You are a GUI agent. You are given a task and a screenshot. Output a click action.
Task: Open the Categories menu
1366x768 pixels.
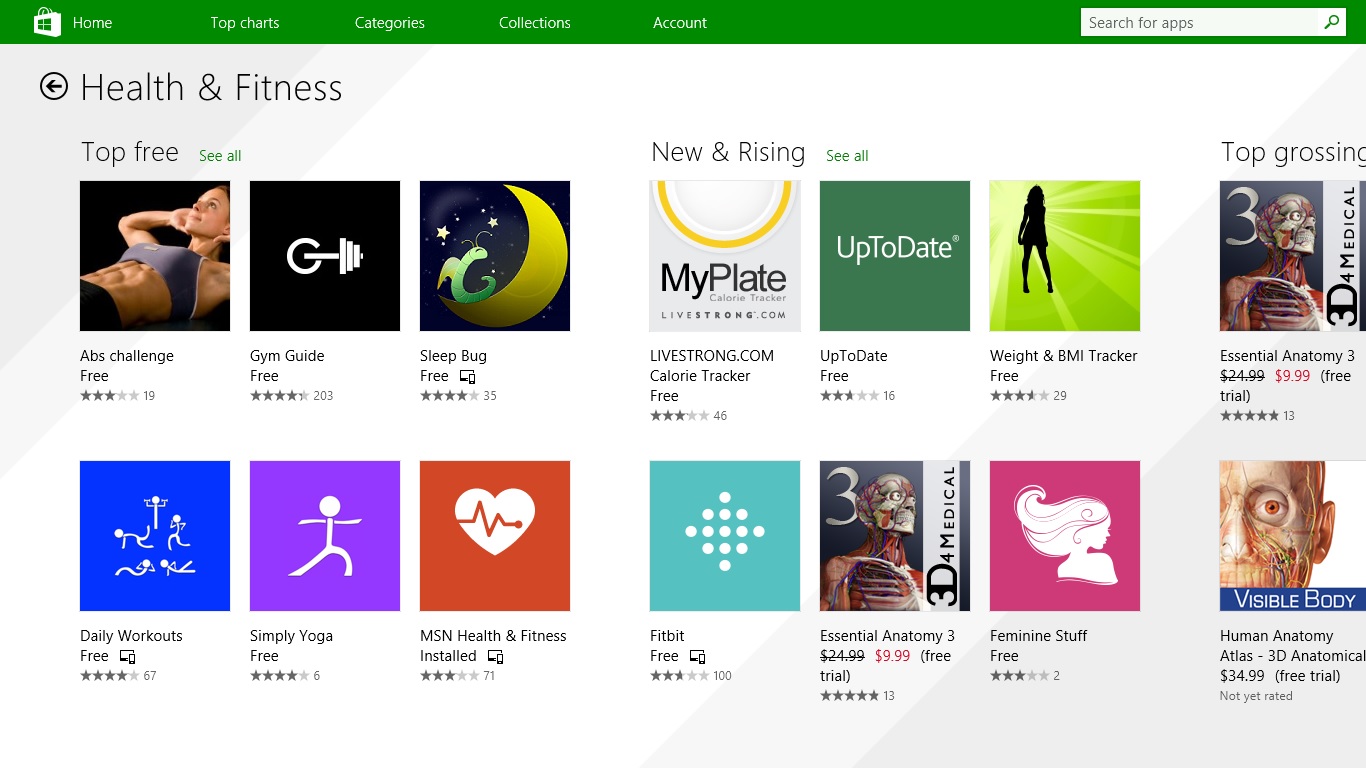pyautogui.click(x=390, y=22)
